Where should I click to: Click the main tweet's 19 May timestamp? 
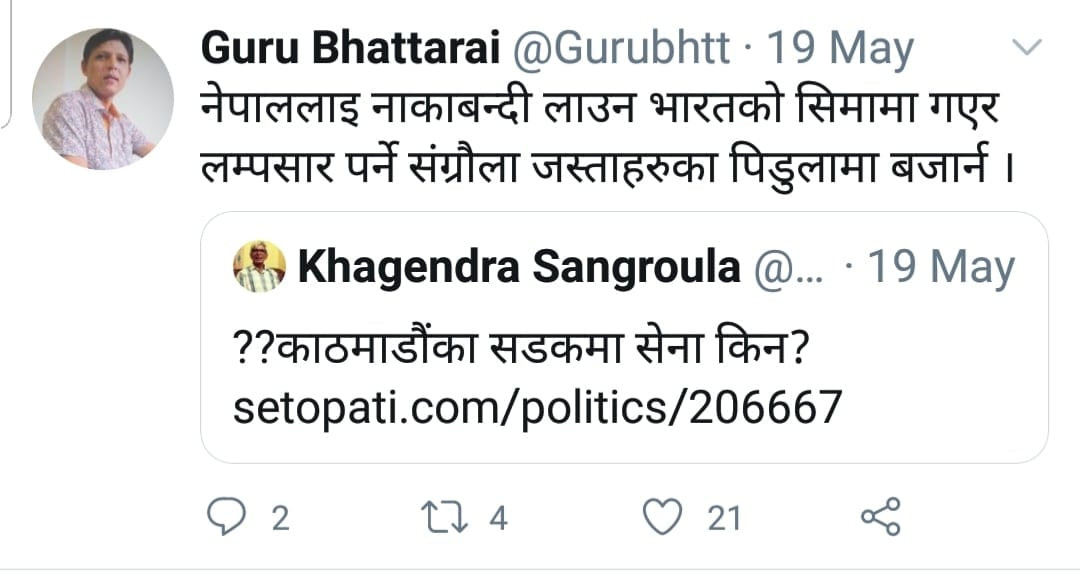point(840,49)
